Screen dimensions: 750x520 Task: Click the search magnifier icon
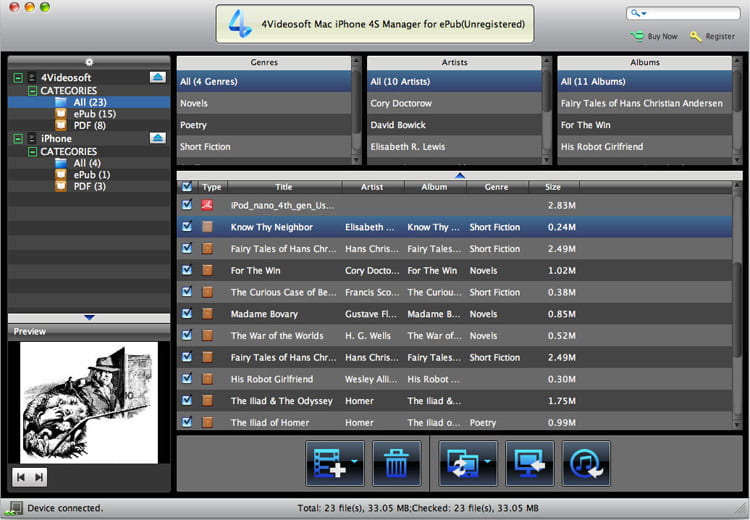pos(635,13)
